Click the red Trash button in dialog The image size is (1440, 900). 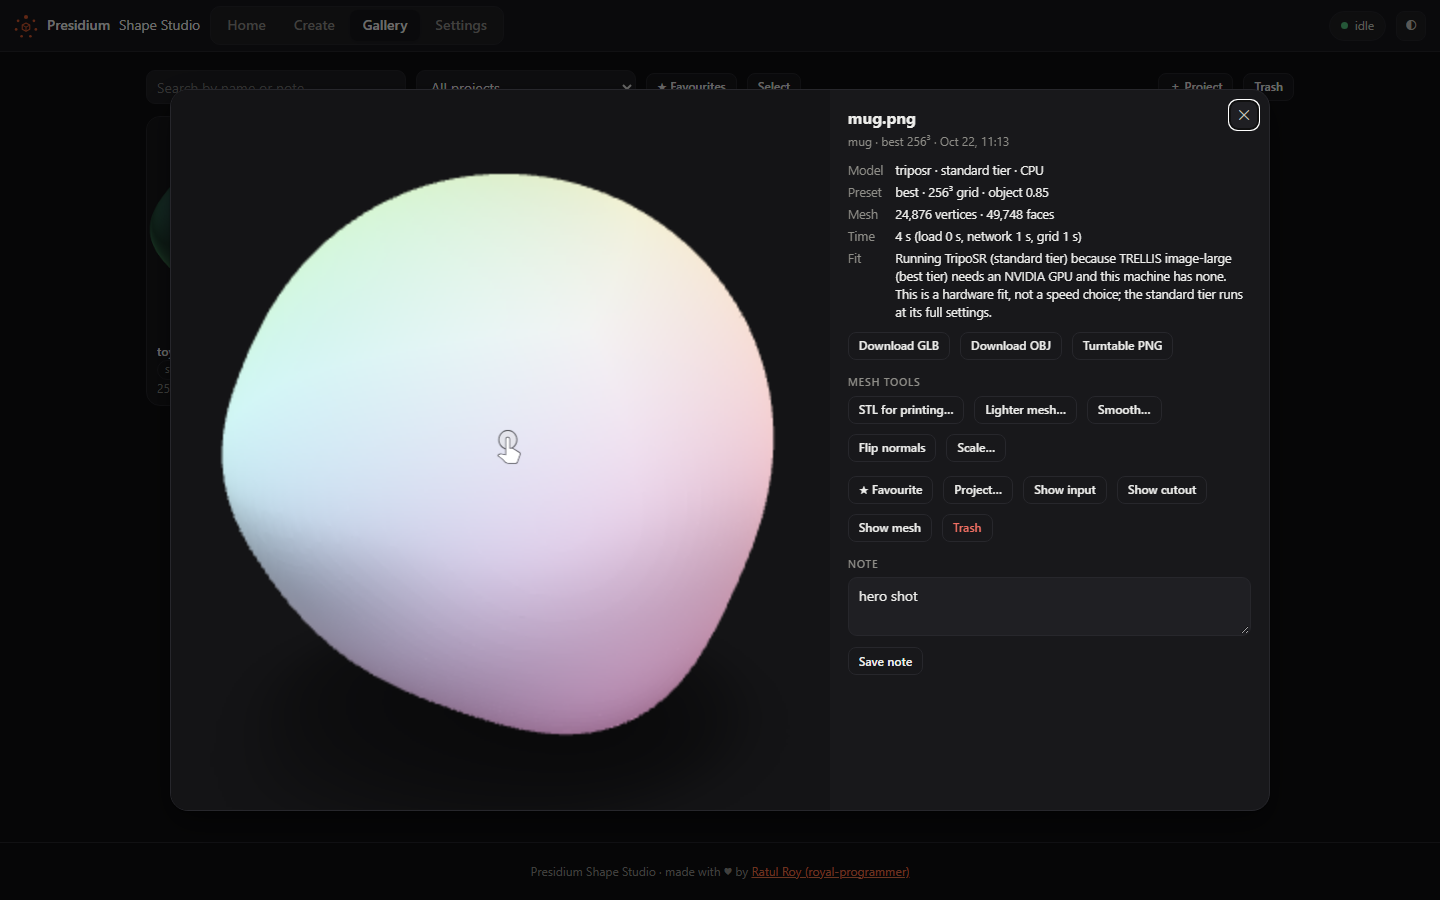pyautogui.click(x=967, y=528)
